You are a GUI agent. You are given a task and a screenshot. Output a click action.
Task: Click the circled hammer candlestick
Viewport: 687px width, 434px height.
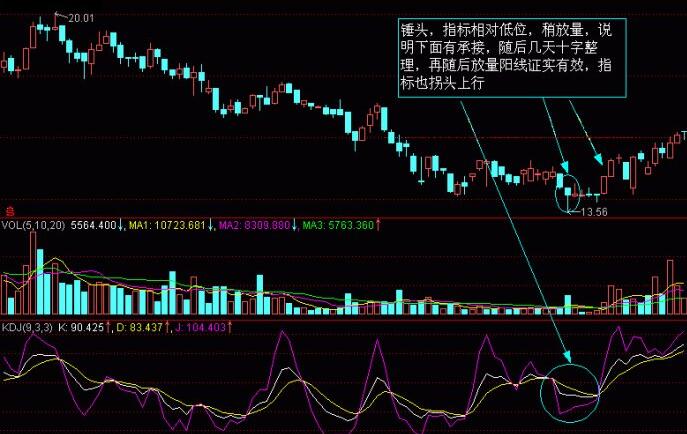[x=568, y=189]
